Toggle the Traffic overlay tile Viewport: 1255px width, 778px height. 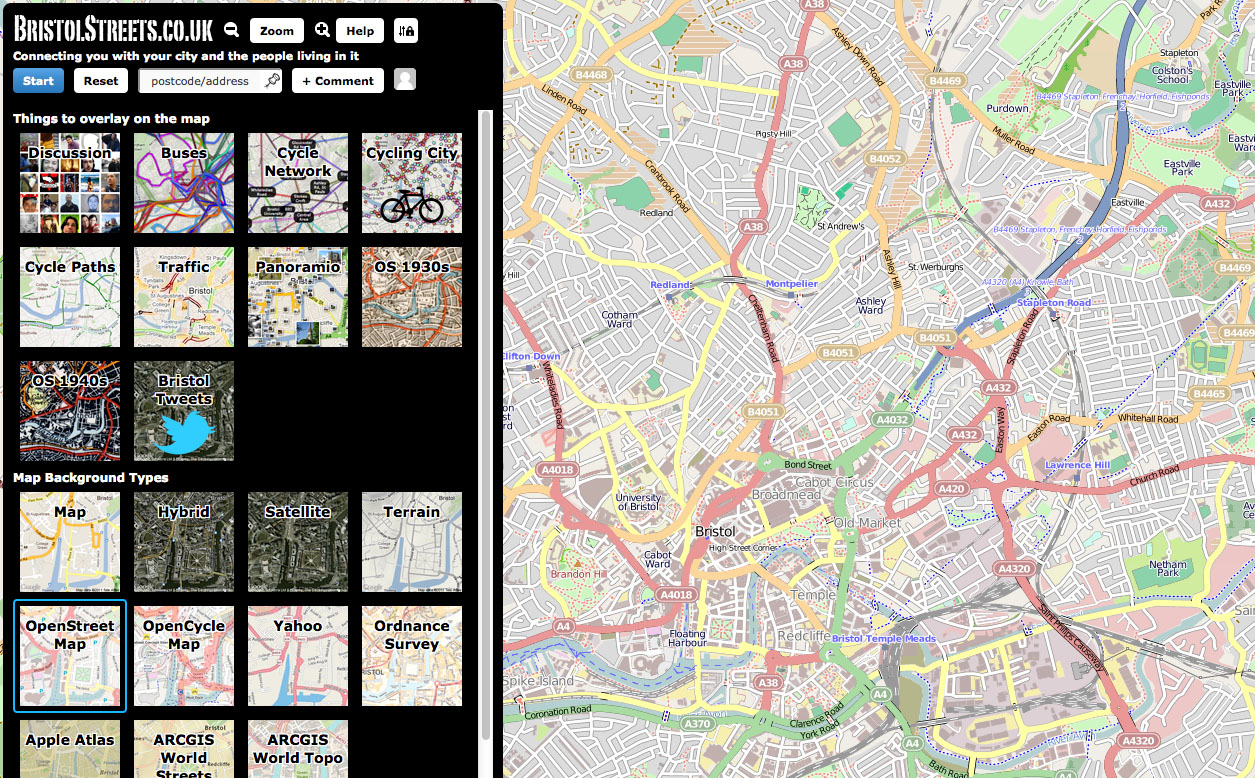pos(184,297)
